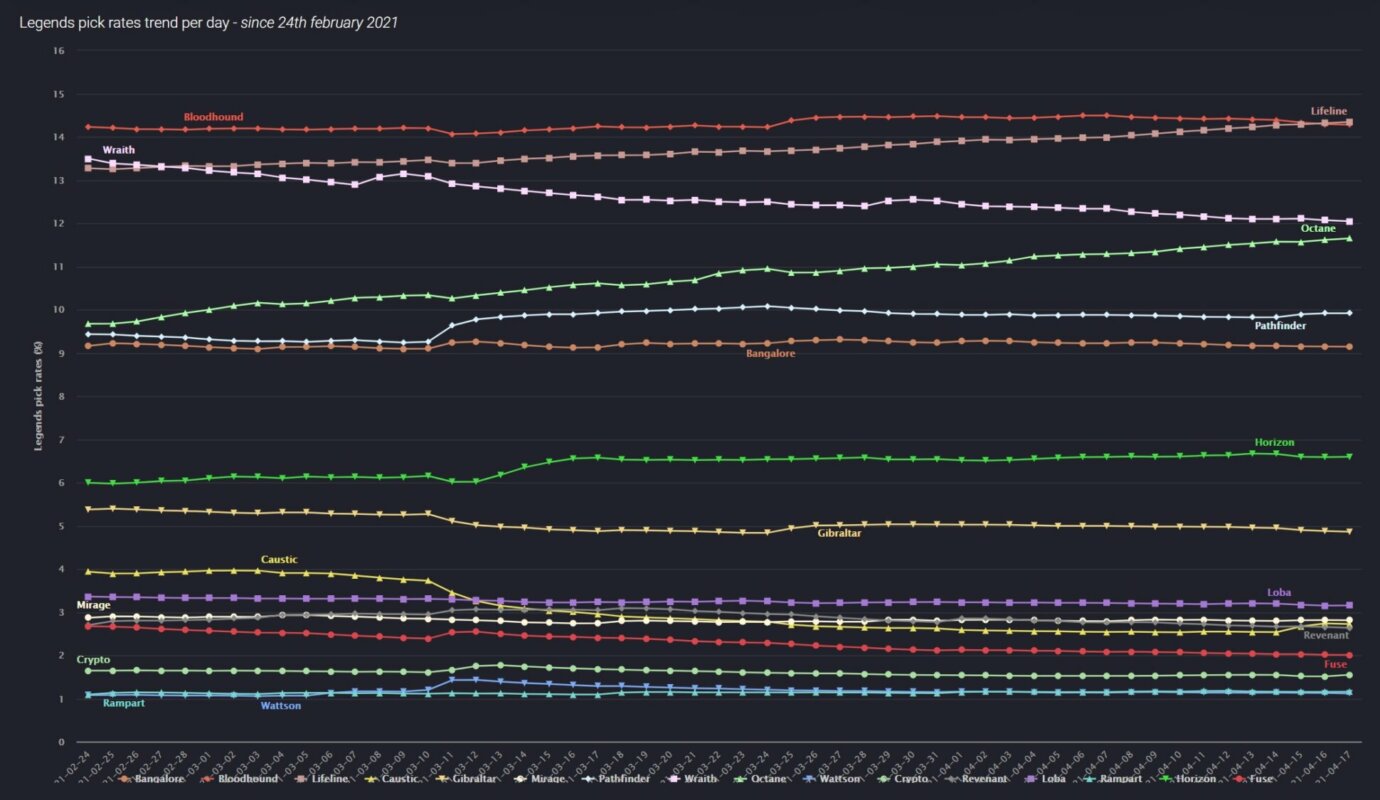Hide Bloodhound series via legend entry

tap(248, 778)
